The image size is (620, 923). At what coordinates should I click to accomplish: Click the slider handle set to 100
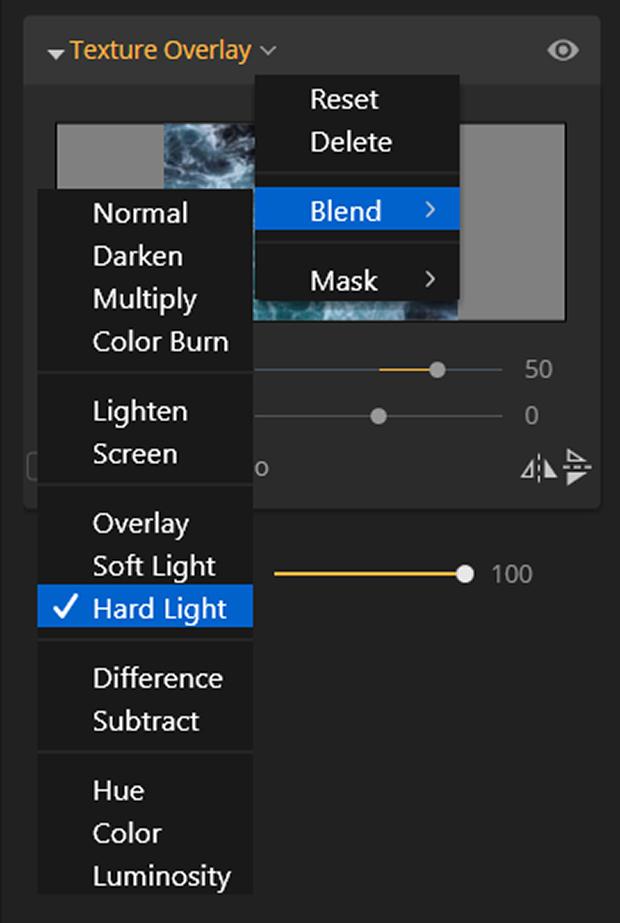click(465, 575)
